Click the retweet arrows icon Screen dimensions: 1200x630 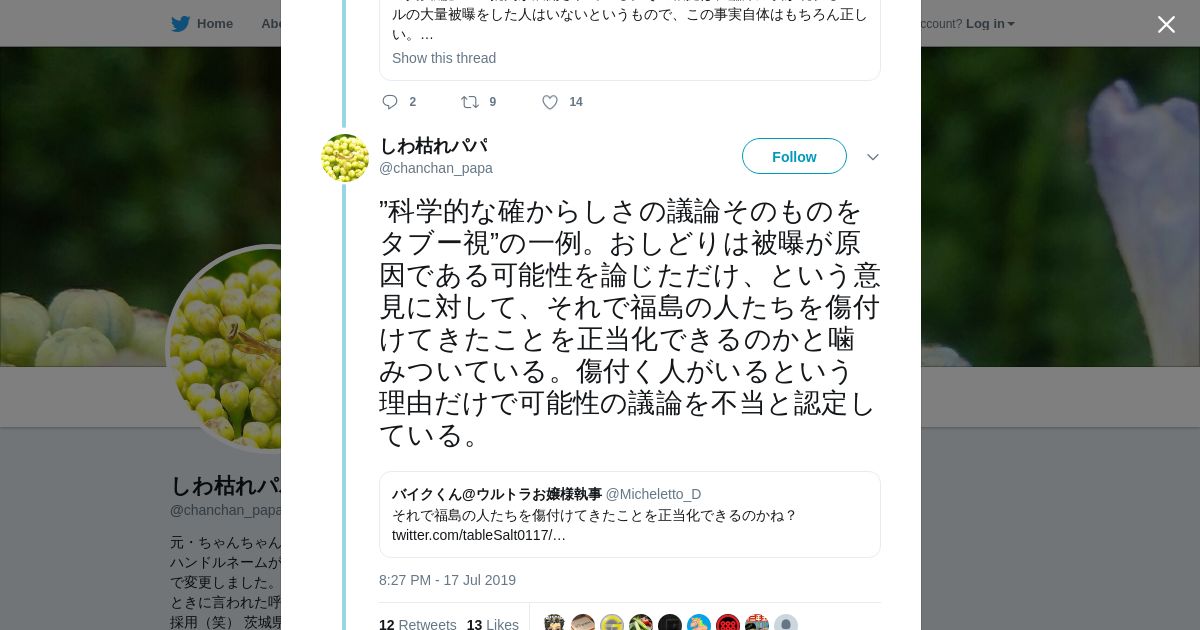(469, 102)
